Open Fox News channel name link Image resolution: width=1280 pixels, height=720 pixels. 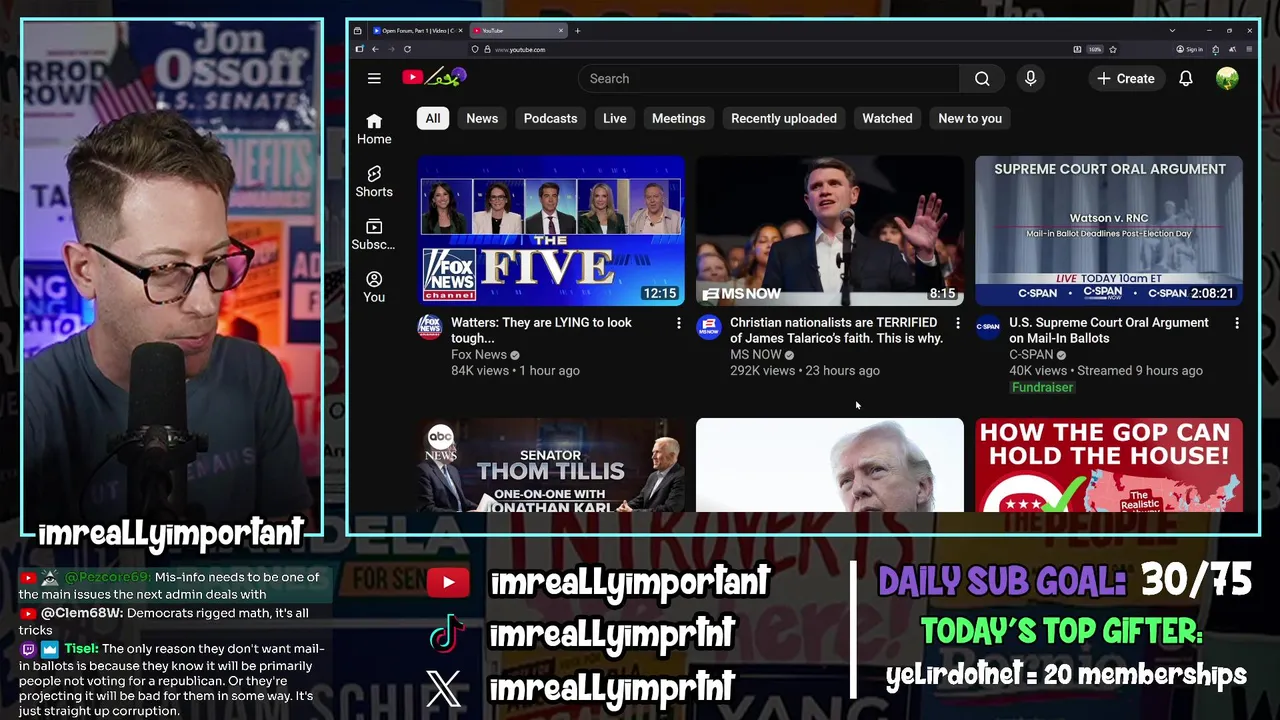(479, 355)
